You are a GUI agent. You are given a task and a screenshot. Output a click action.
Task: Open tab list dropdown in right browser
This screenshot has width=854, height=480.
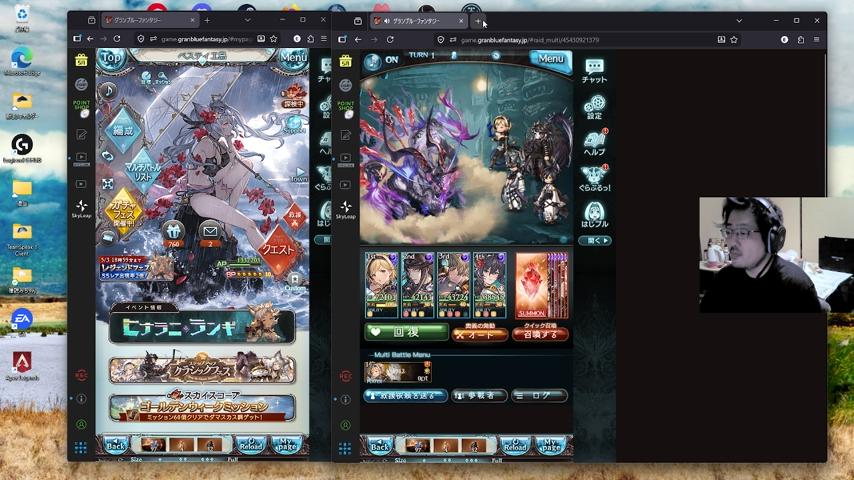click(x=739, y=21)
